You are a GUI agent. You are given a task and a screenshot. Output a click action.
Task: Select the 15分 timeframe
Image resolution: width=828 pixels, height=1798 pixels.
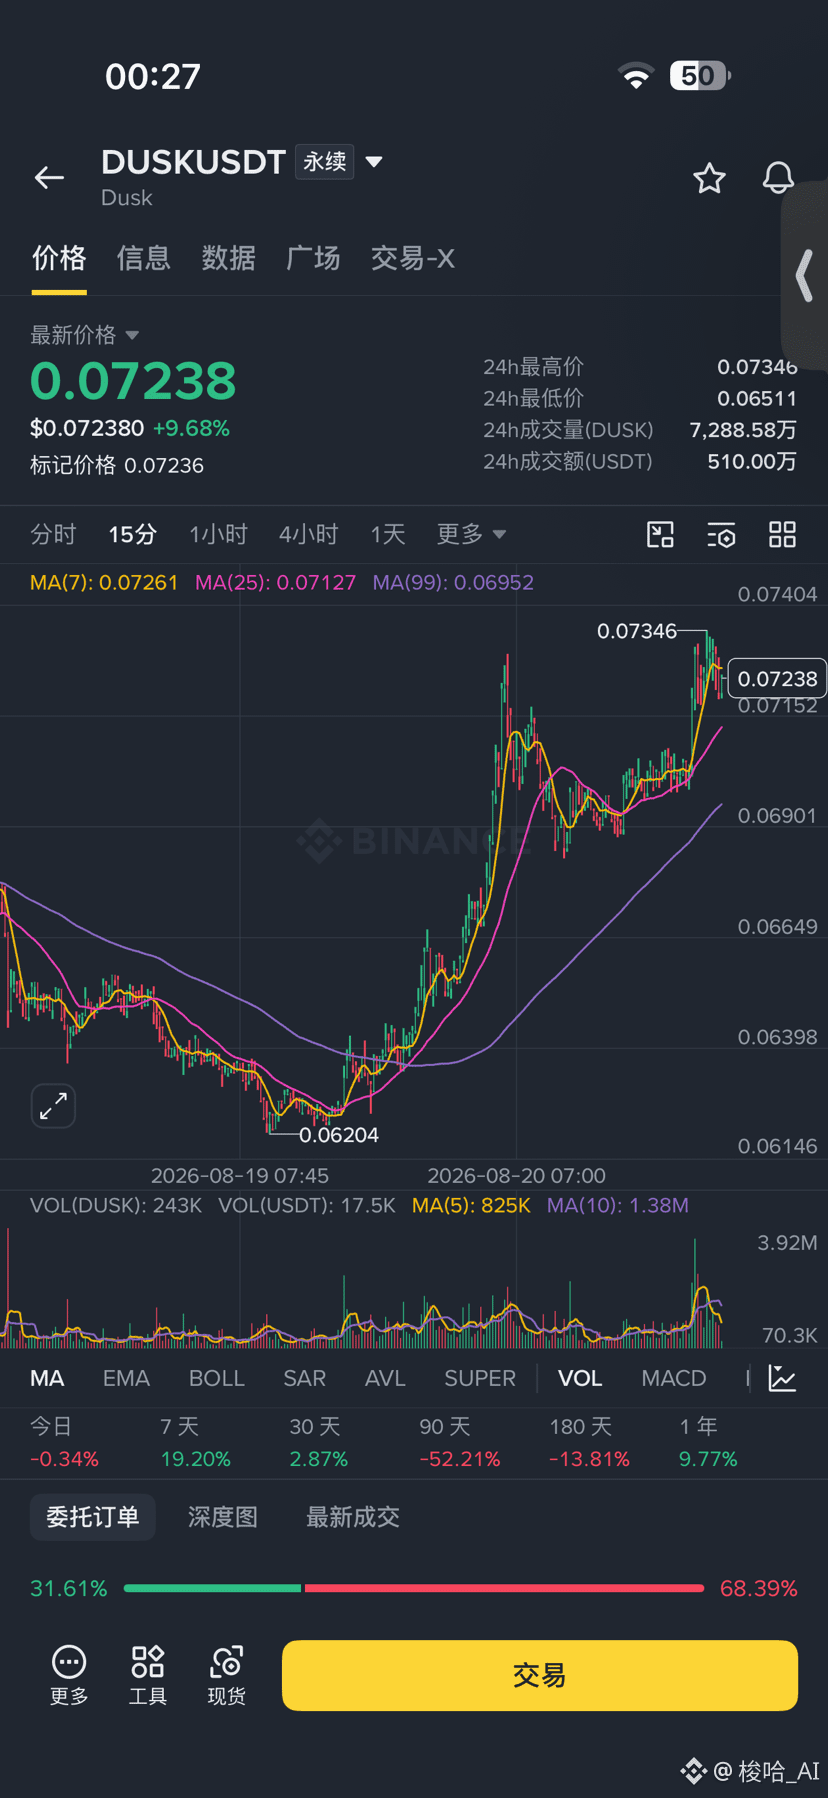(x=133, y=534)
